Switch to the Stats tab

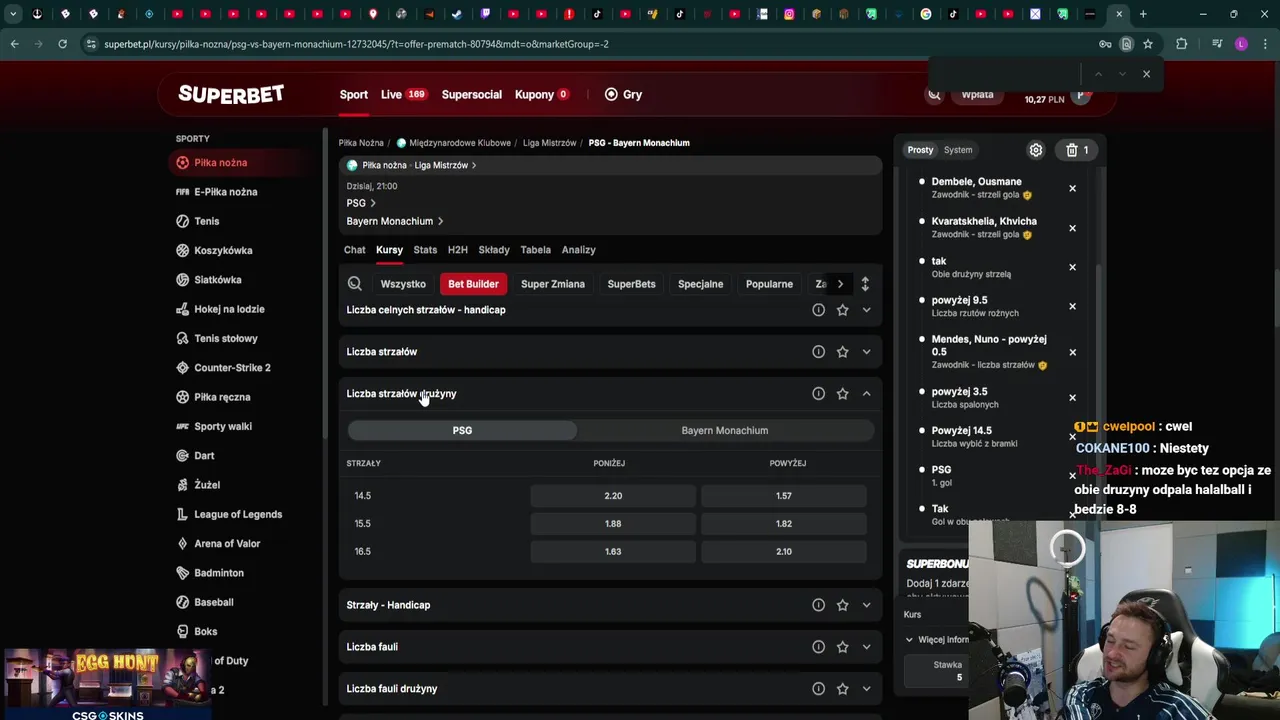click(x=425, y=250)
